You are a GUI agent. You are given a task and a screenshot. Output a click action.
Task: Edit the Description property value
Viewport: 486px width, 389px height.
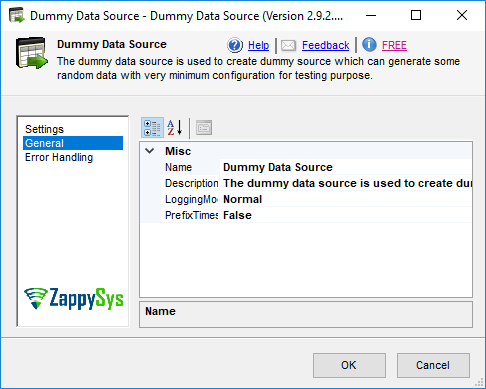[x=346, y=183]
